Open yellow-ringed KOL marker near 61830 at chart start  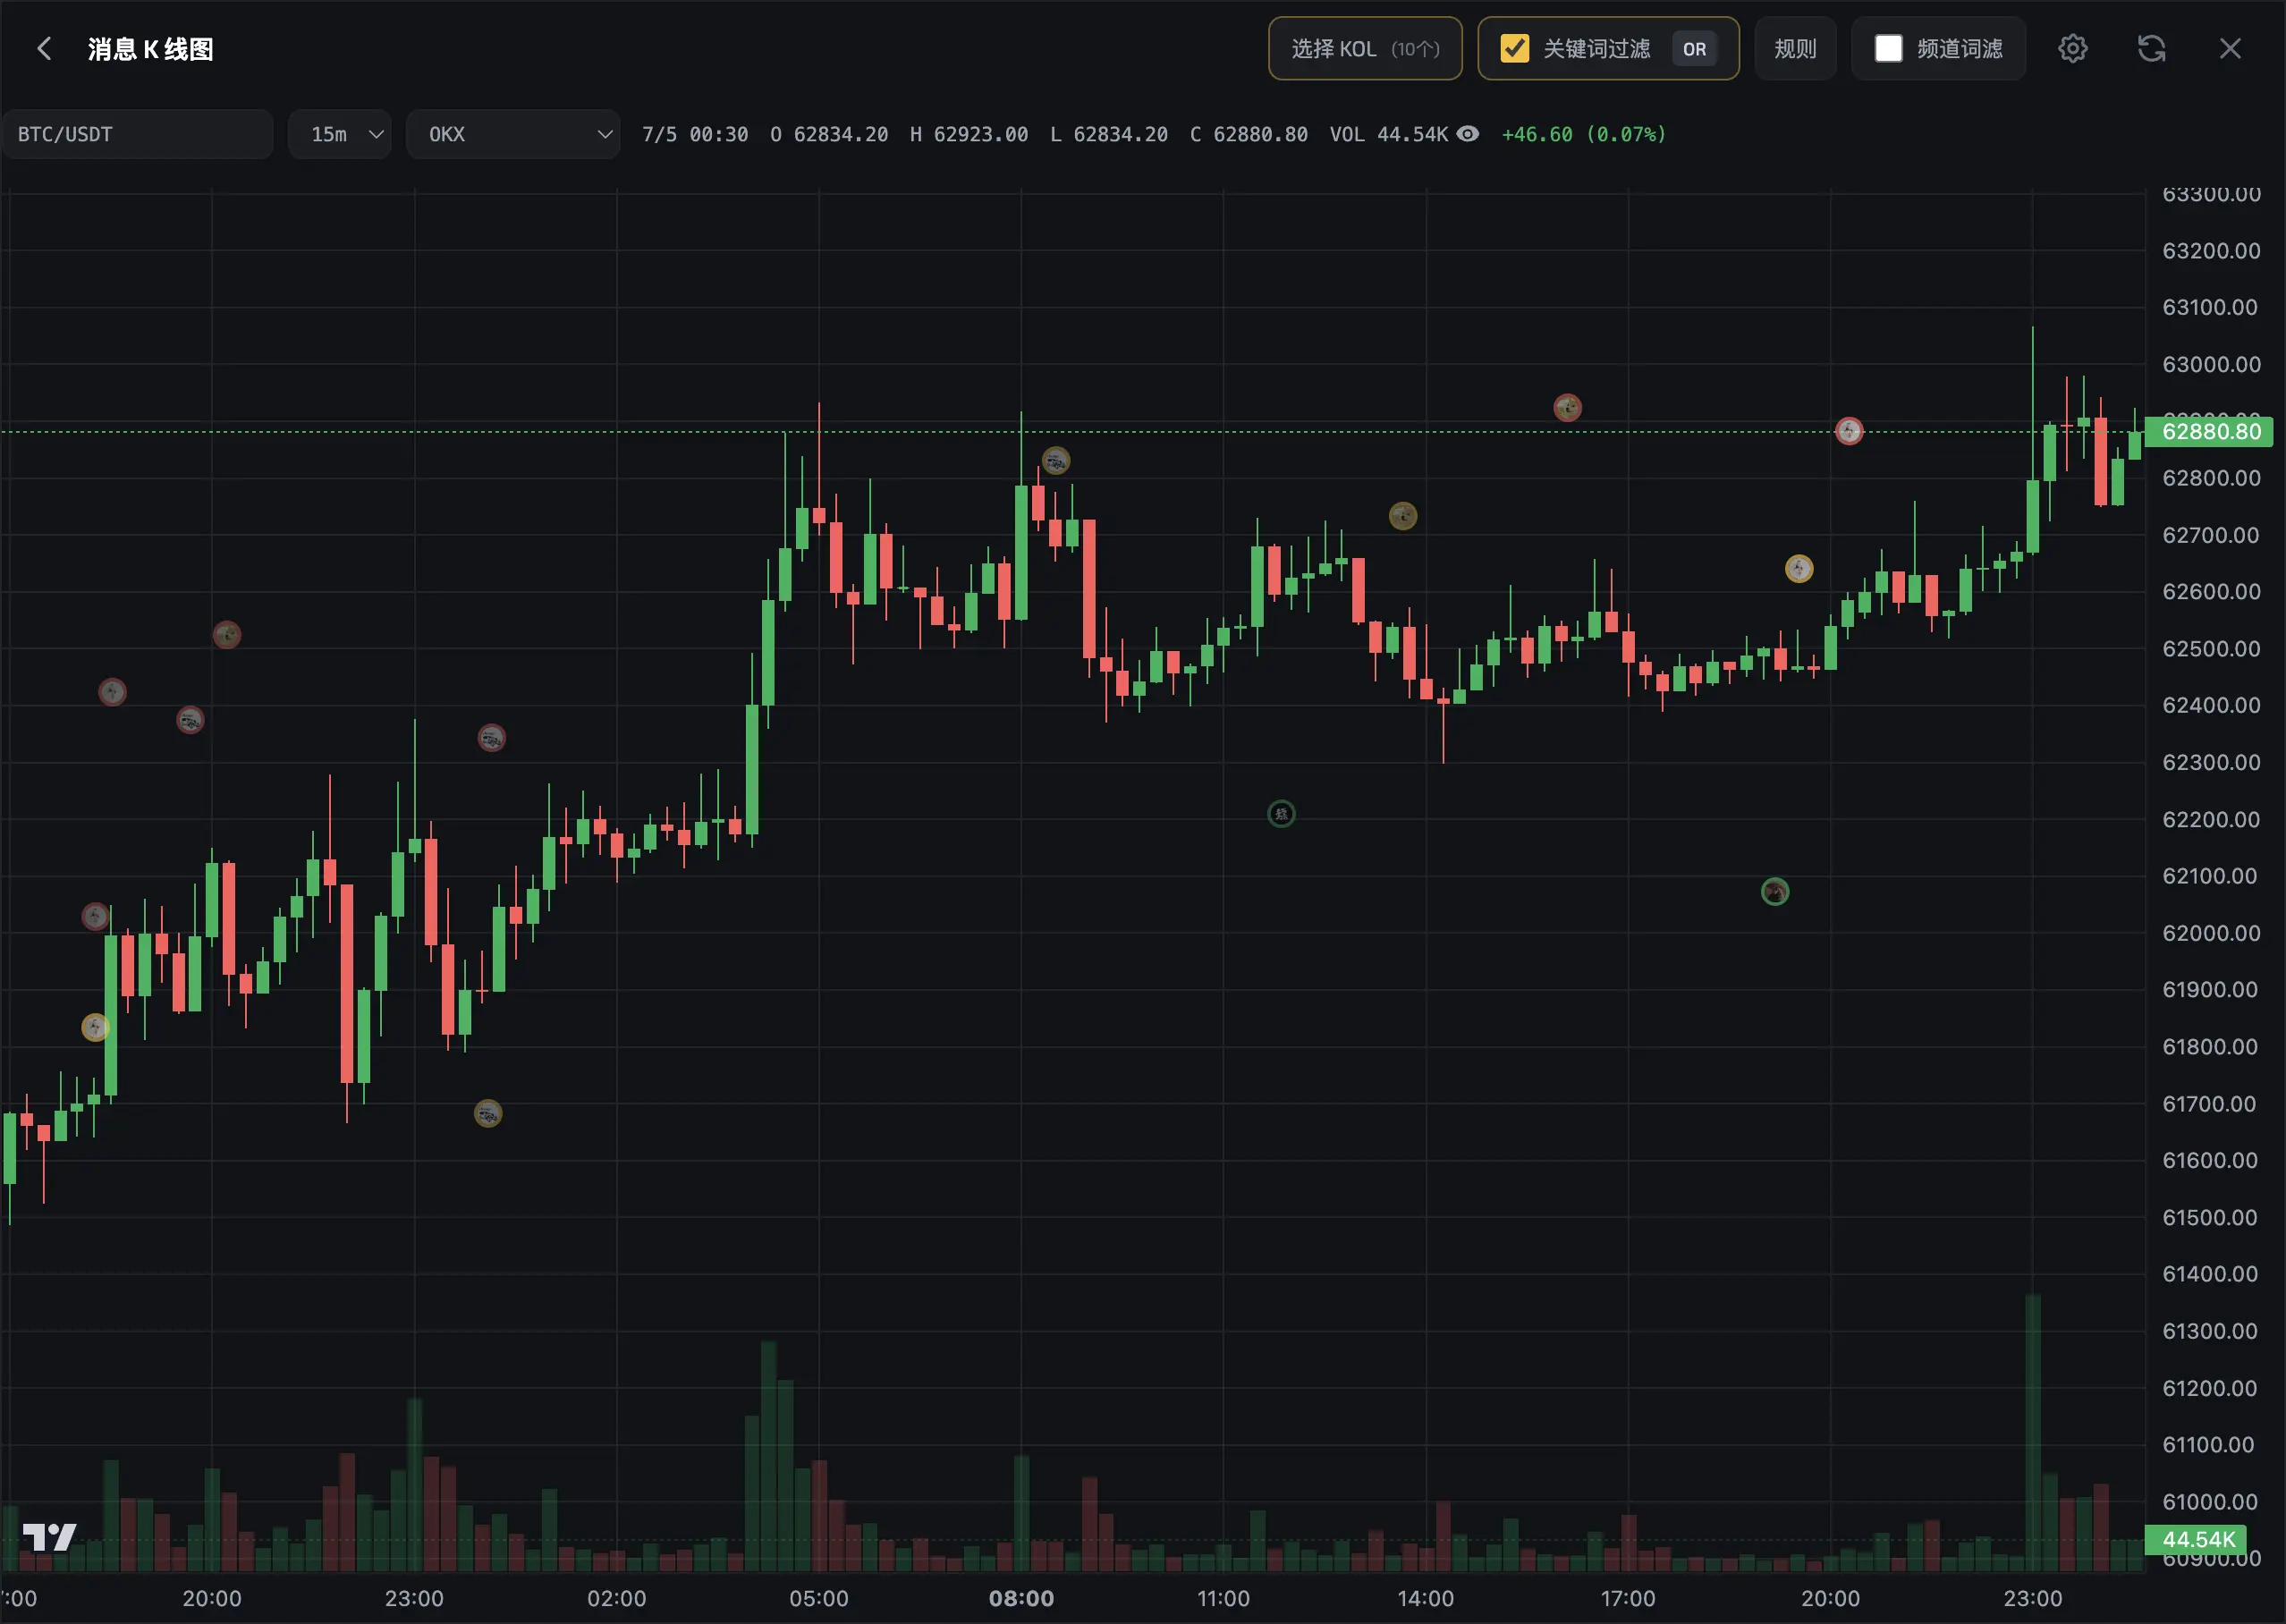coord(95,1027)
